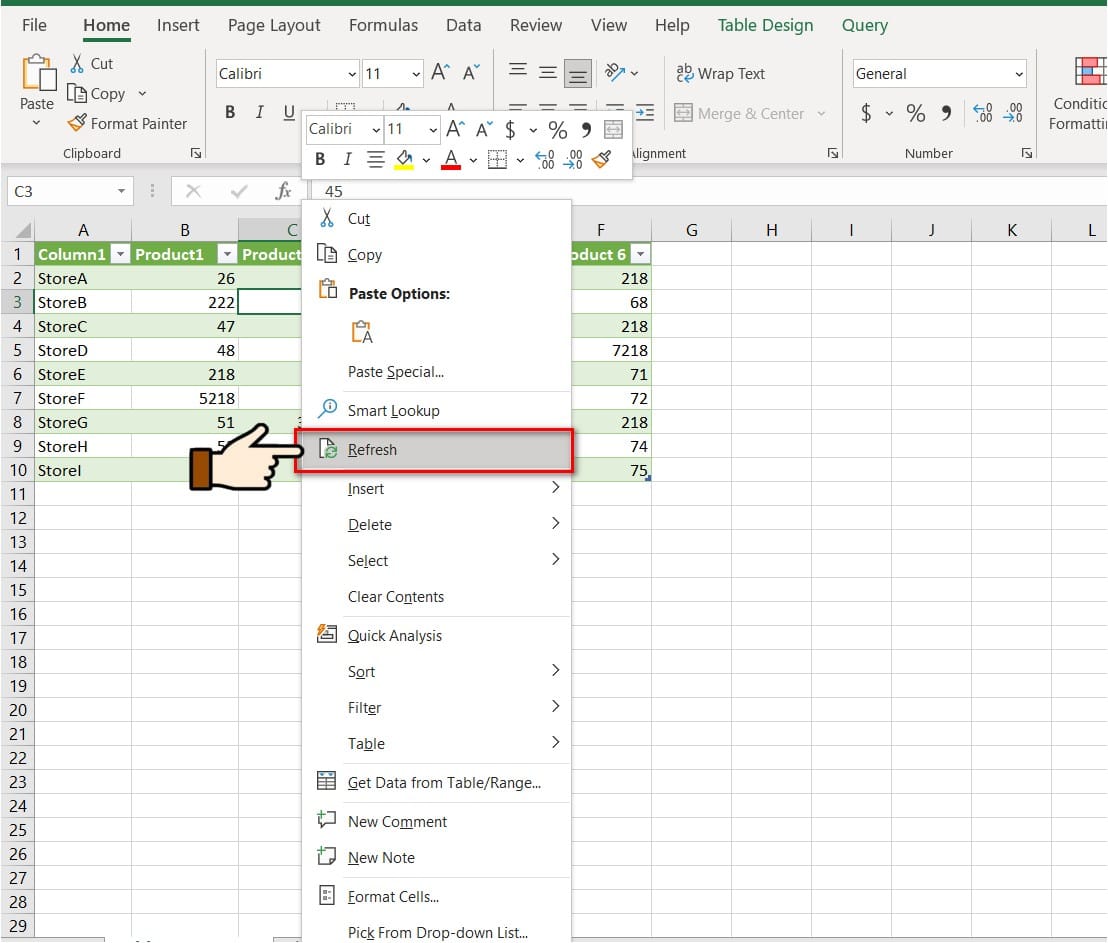This screenshot has width=1108, height=943.
Task: Toggle Bold in the ribbon Font group
Action: tap(230, 112)
